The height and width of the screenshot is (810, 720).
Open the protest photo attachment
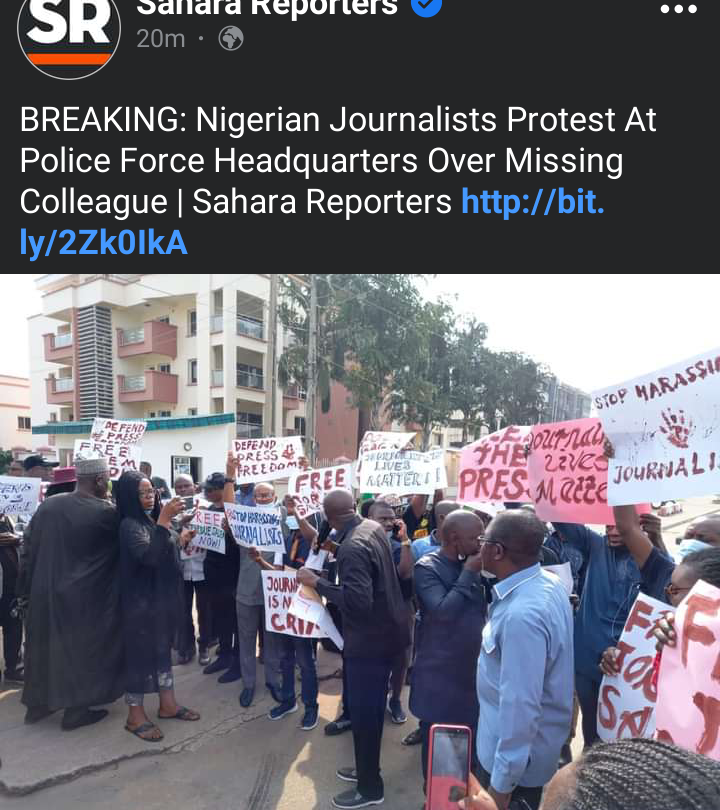point(360,542)
